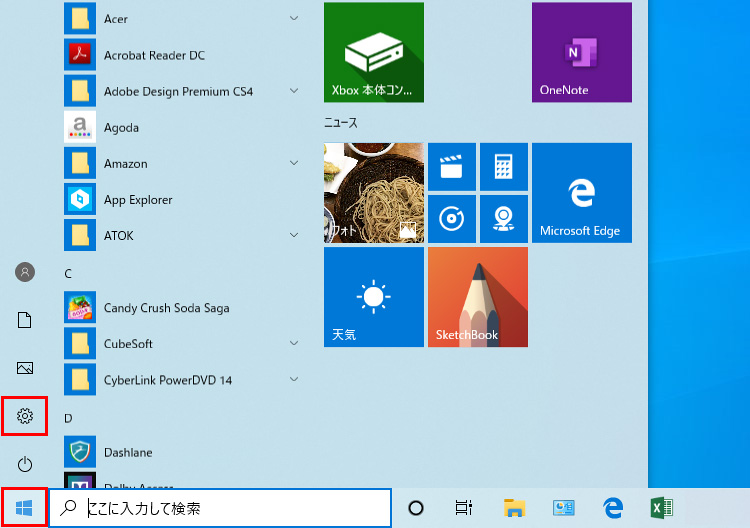Open File Explorer from the taskbar
This screenshot has height=528, width=750.
(x=514, y=508)
